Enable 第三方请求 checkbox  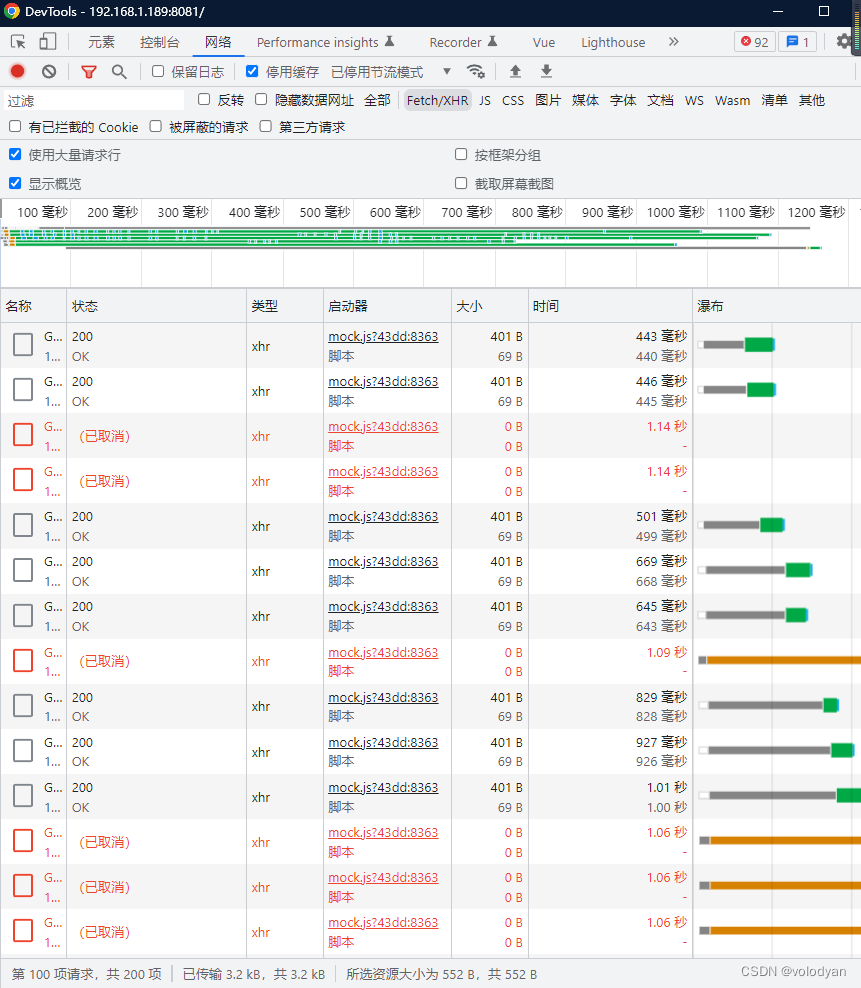point(266,127)
